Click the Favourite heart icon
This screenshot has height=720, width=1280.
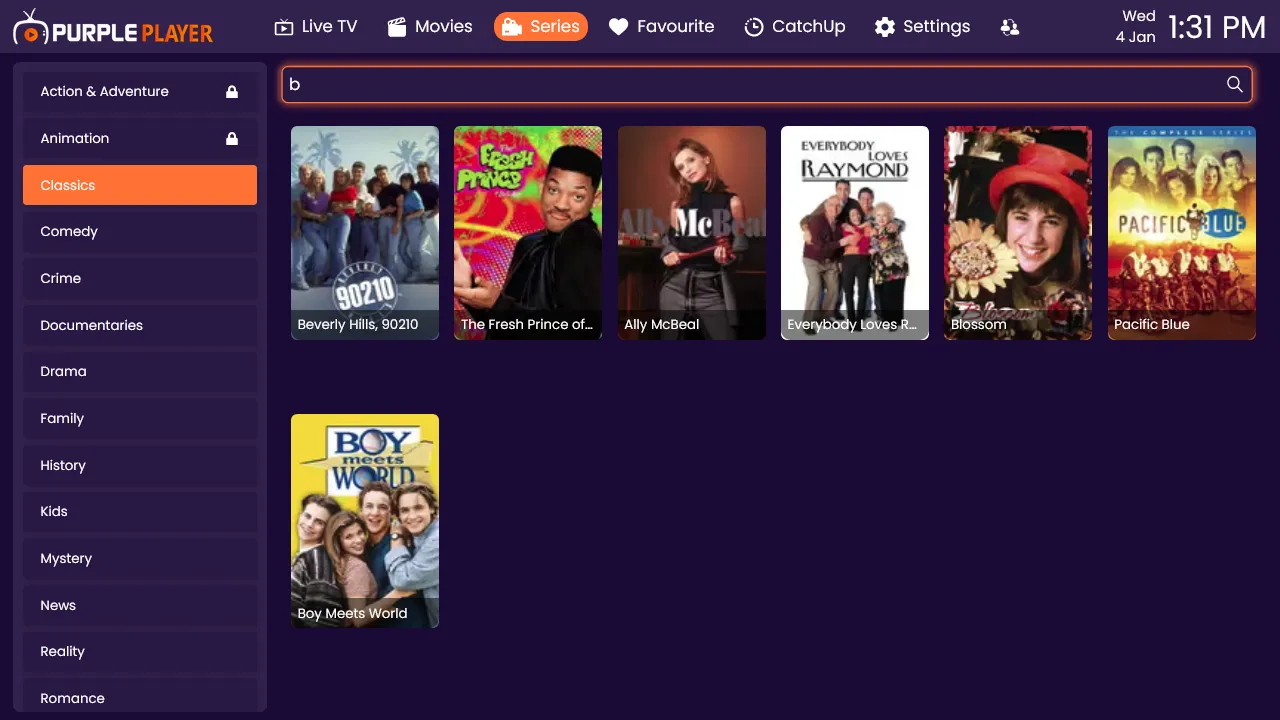619,27
